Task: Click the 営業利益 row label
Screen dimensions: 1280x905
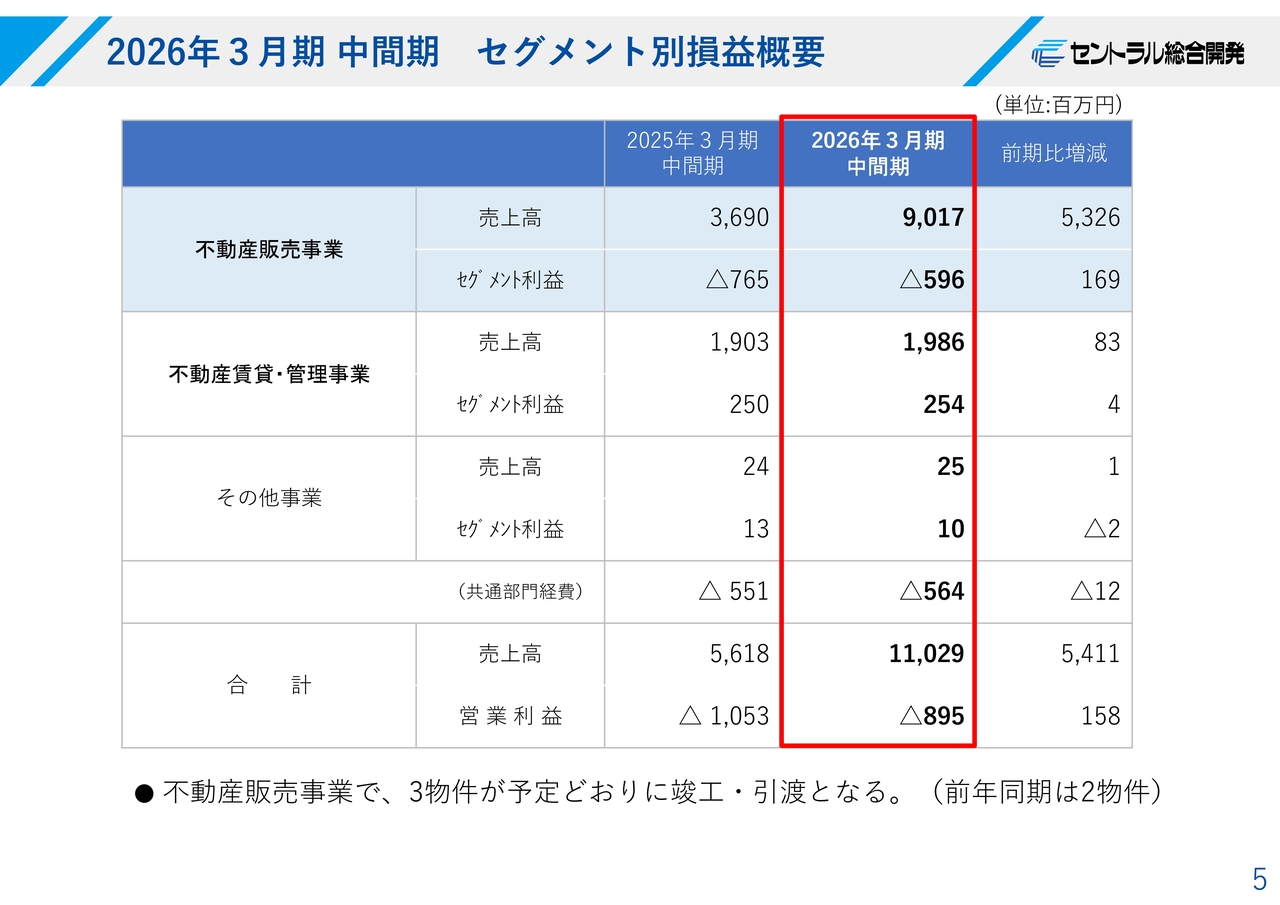Action: (511, 716)
